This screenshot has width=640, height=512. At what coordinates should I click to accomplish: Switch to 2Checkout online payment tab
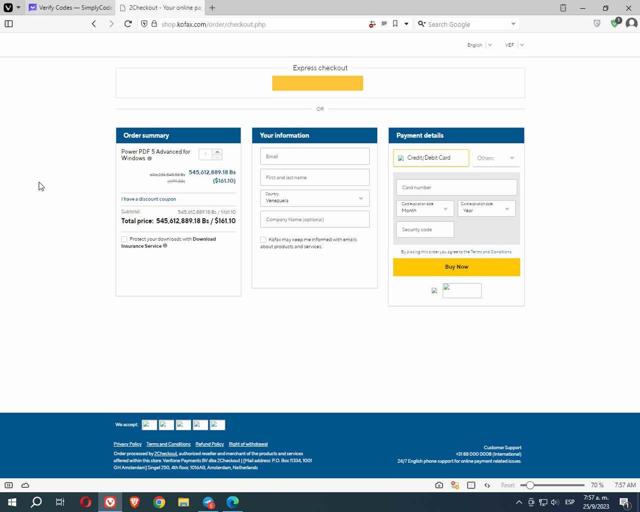pyautogui.click(x=160, y=7)
